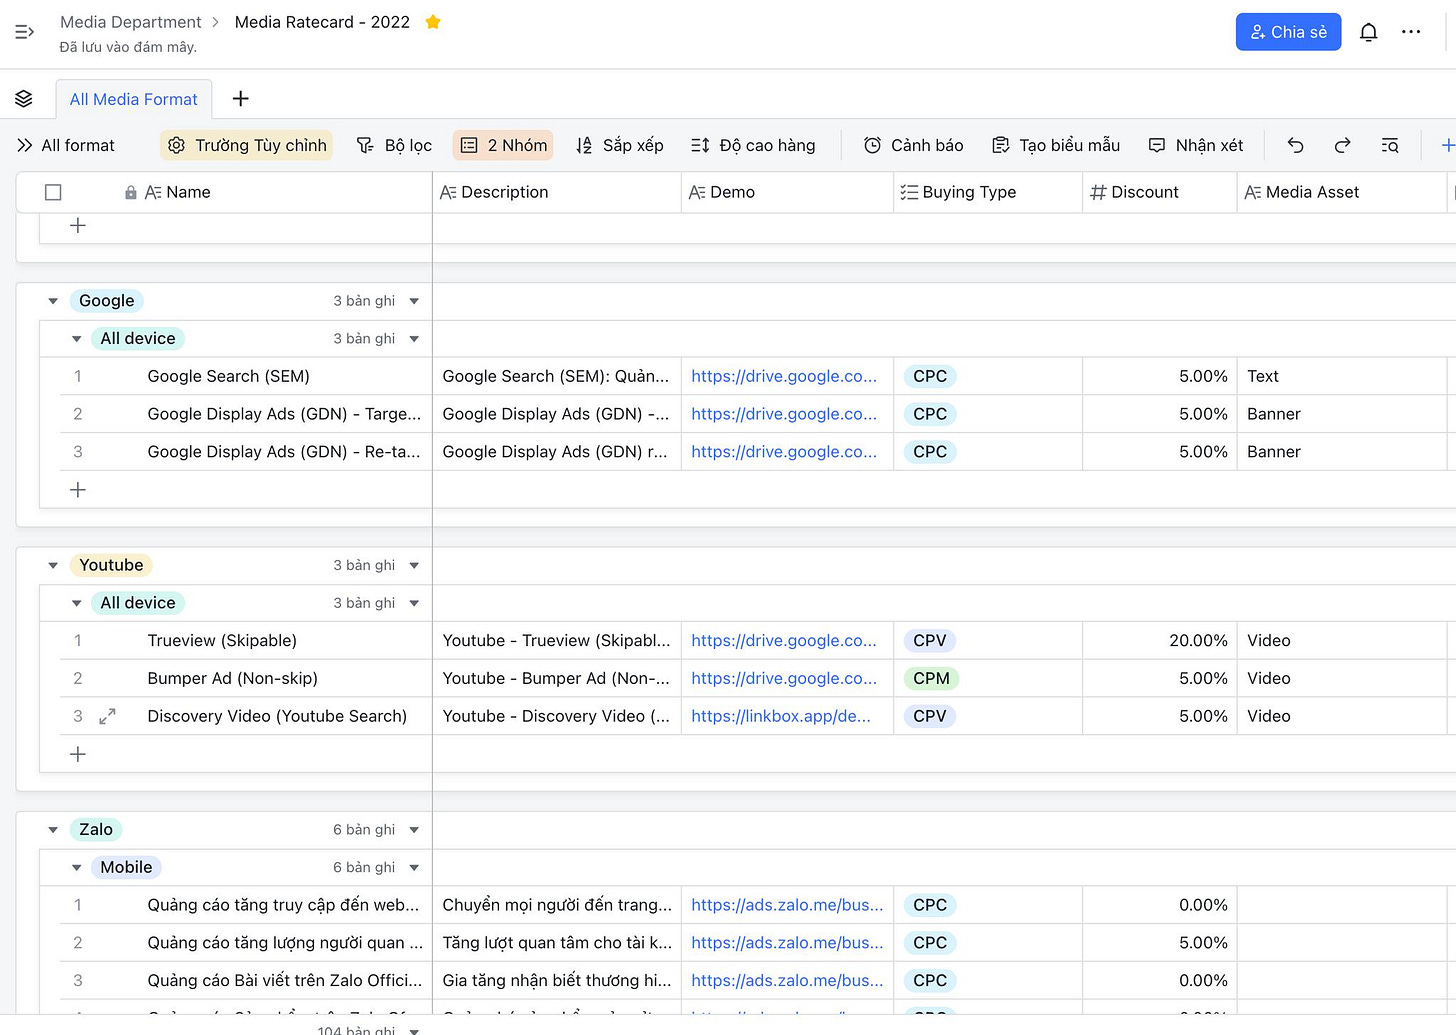Image resolution: width=1456 pixels, height=1035 pixels.
Task: Click Buying Type column header
Action: point(987,192)
